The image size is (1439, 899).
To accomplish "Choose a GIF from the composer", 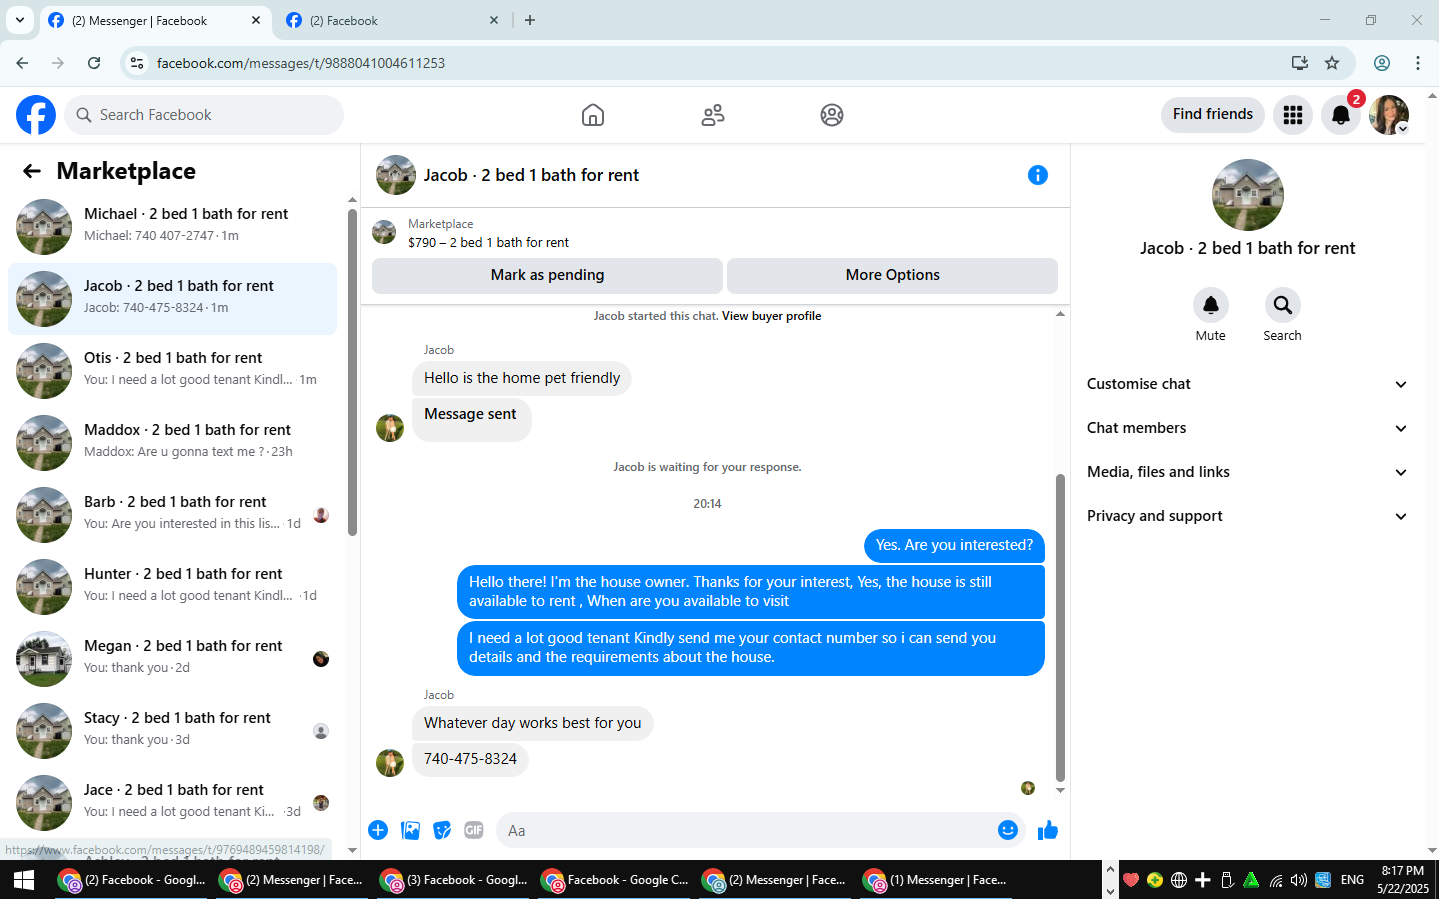I will [x=474, y=830].
